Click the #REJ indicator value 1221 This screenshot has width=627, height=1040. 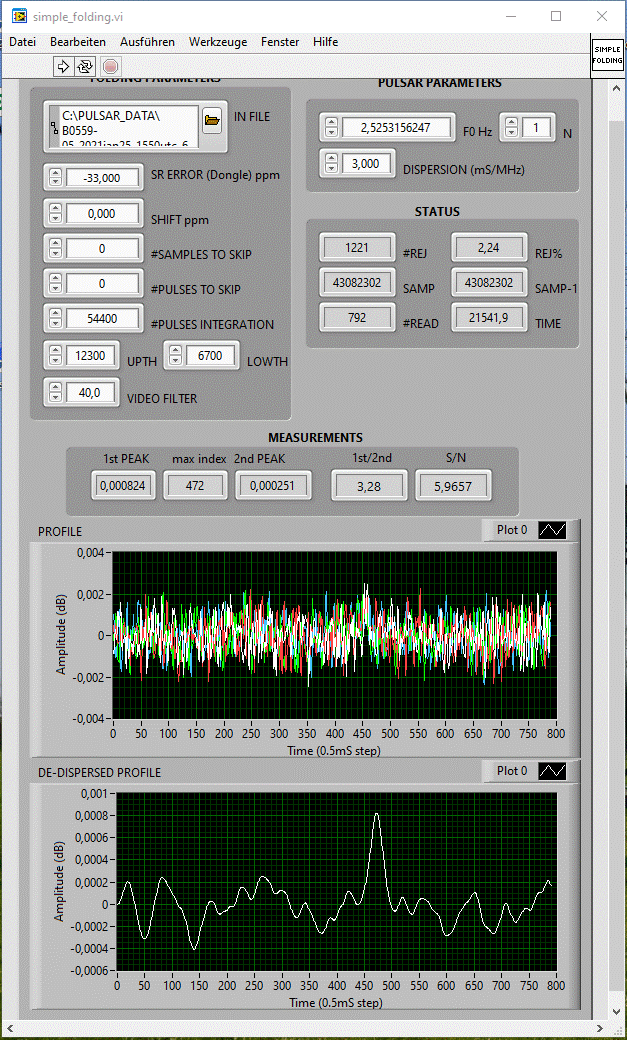click(x=357, y=247)
